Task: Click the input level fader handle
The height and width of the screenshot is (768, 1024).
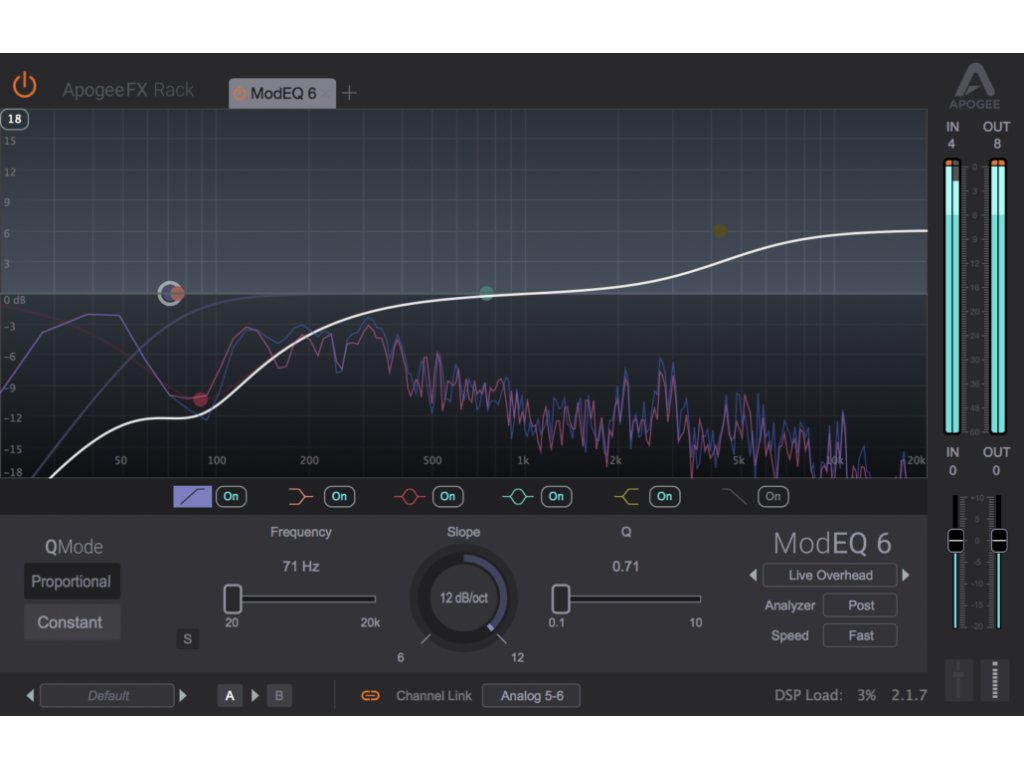Action: tap(955, 540)
